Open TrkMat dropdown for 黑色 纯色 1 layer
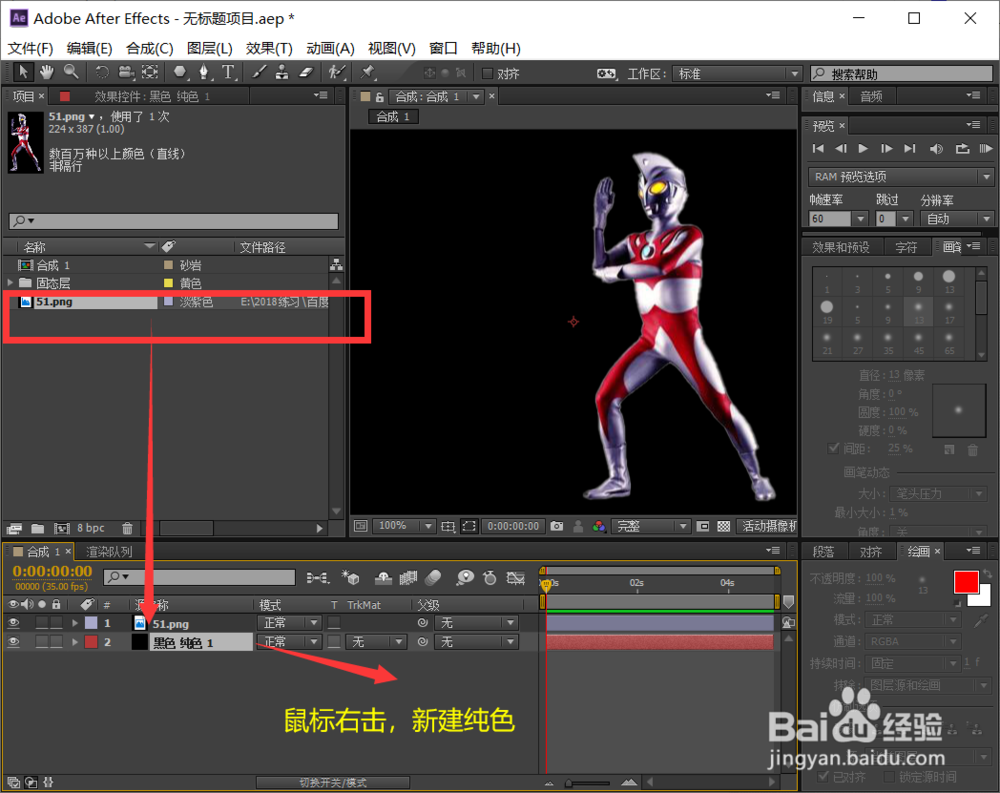Screen dimensions: 1000x793 376,642
